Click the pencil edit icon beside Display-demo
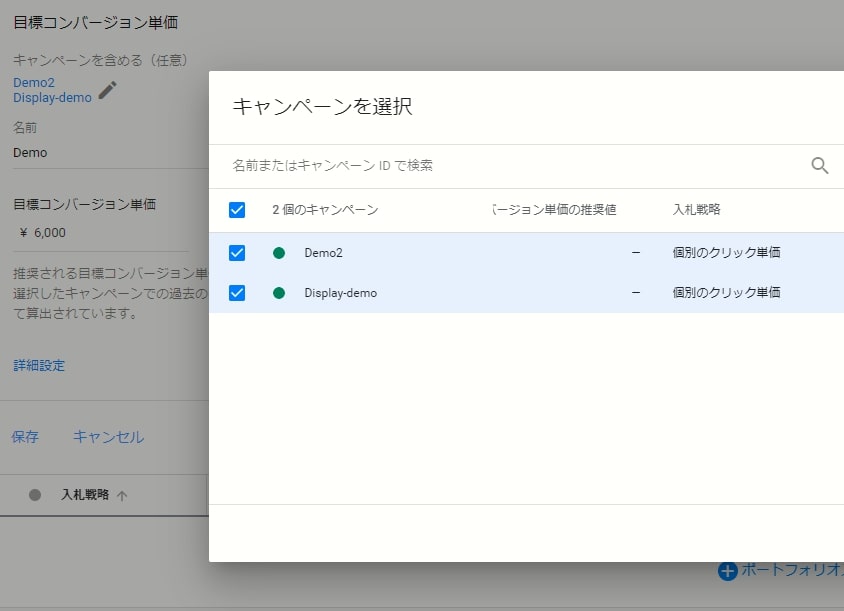844x611 pixels. coord(107,90)
